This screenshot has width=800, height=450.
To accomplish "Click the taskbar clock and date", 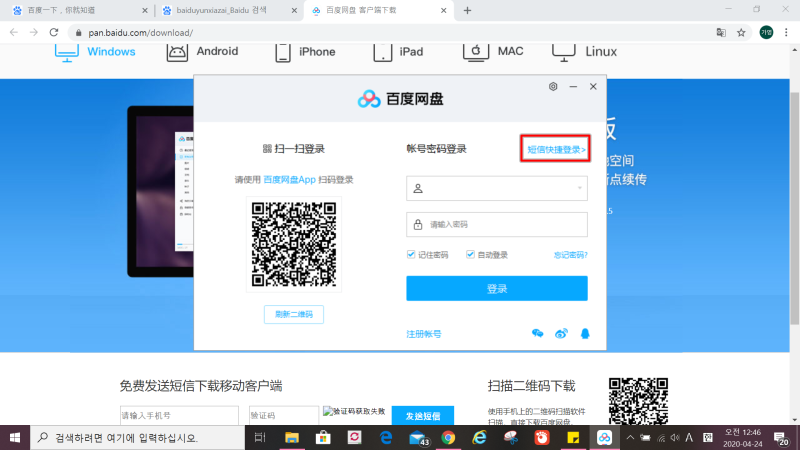I will (742, 438).
